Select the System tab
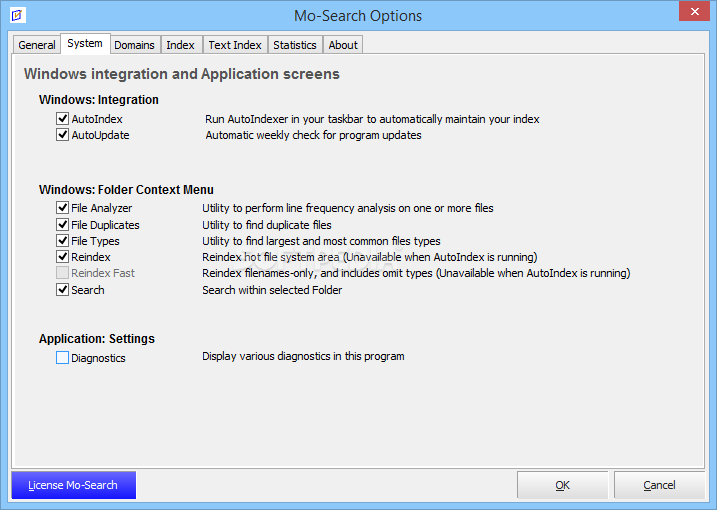Screen dimensions: 717x510 point(85,43)
